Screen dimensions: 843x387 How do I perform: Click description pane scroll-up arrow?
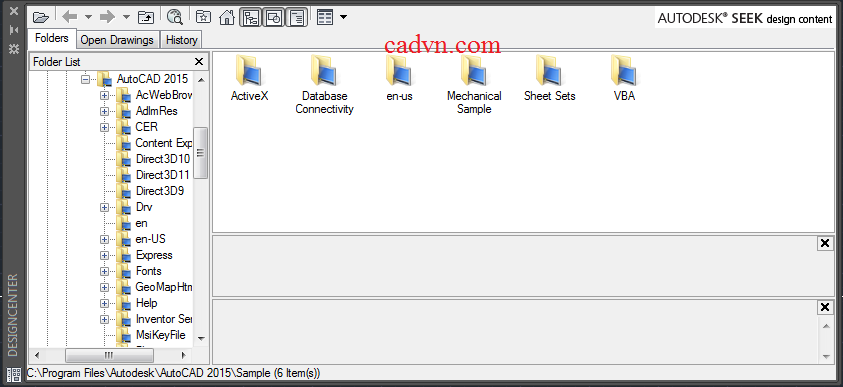coord(826,326)
